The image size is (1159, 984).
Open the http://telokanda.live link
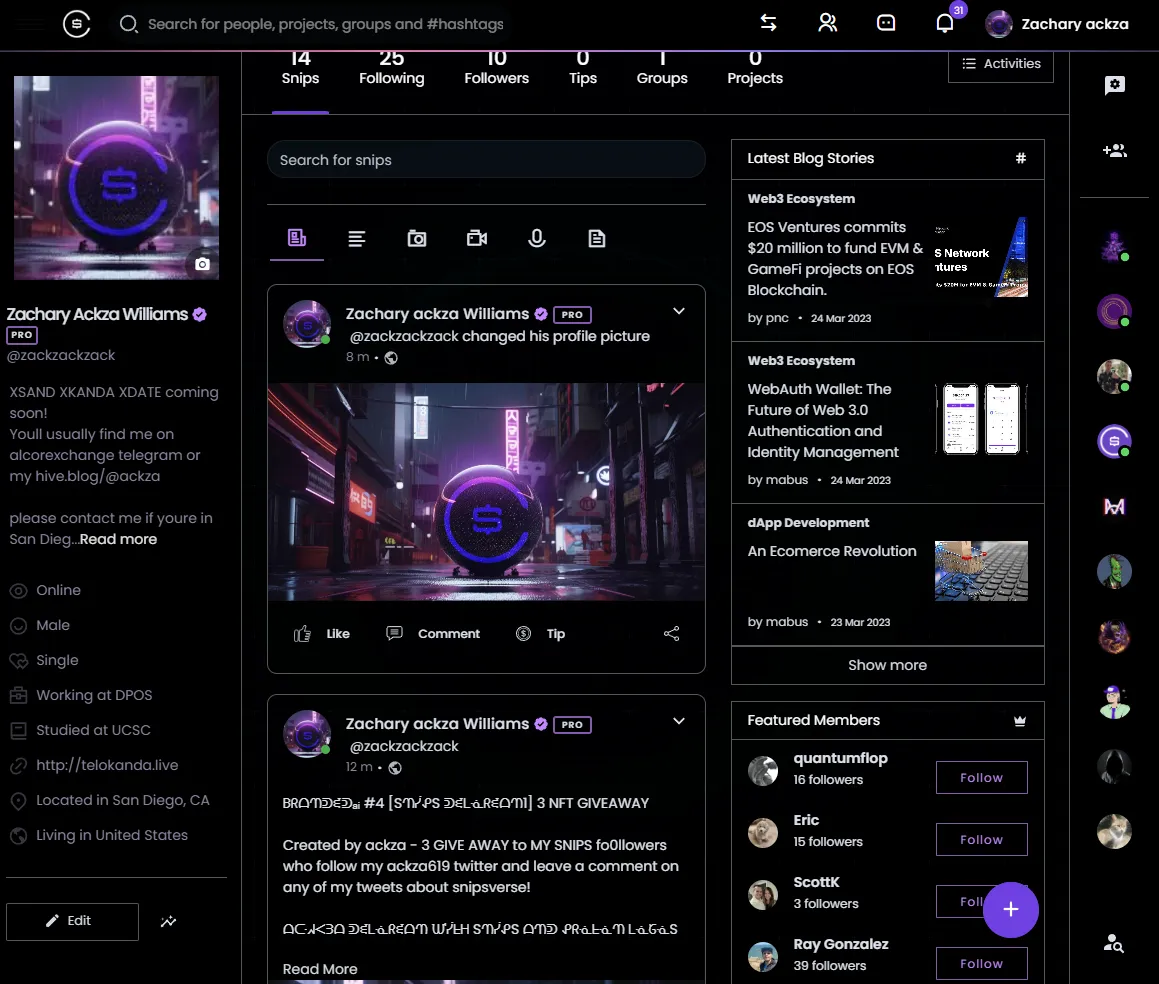pos(107,765)
